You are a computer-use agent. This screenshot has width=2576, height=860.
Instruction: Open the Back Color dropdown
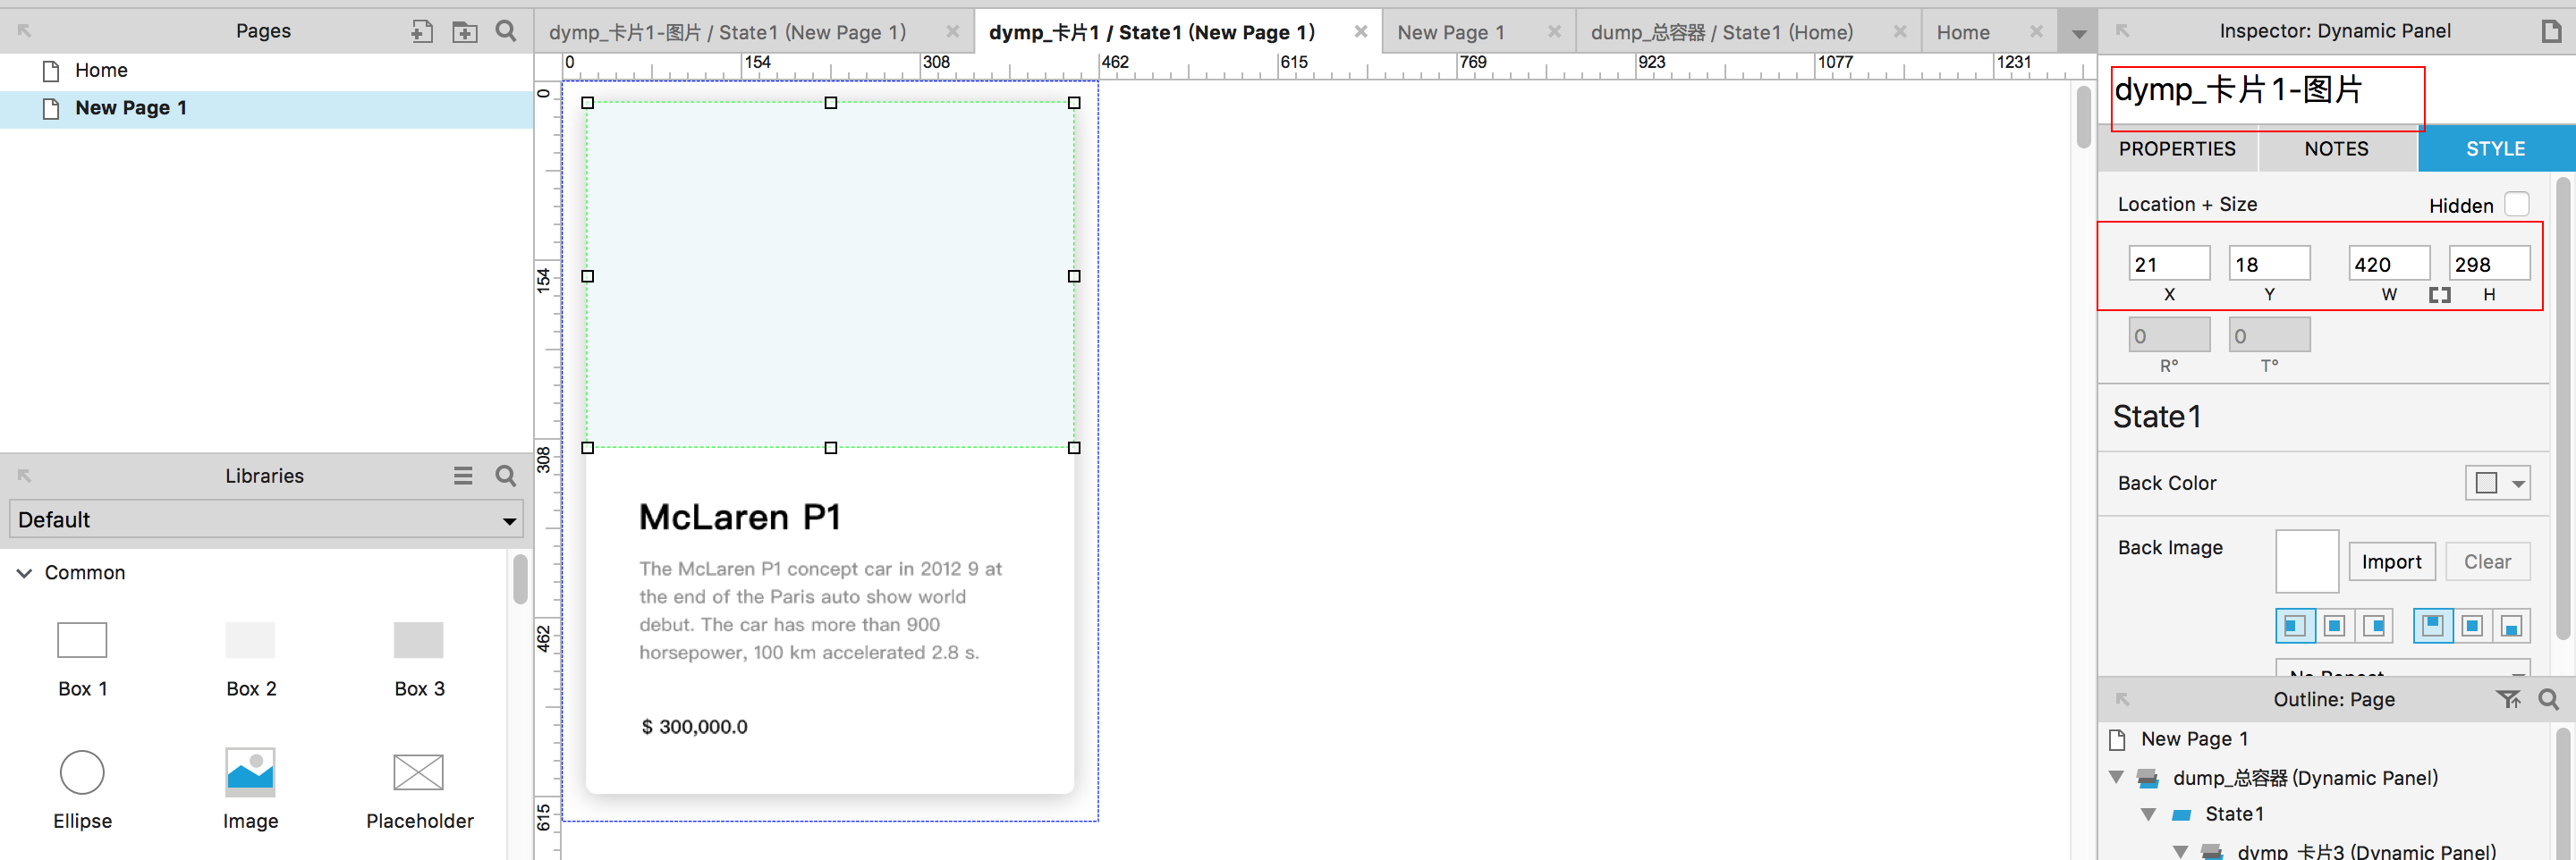coord(2518,484)
